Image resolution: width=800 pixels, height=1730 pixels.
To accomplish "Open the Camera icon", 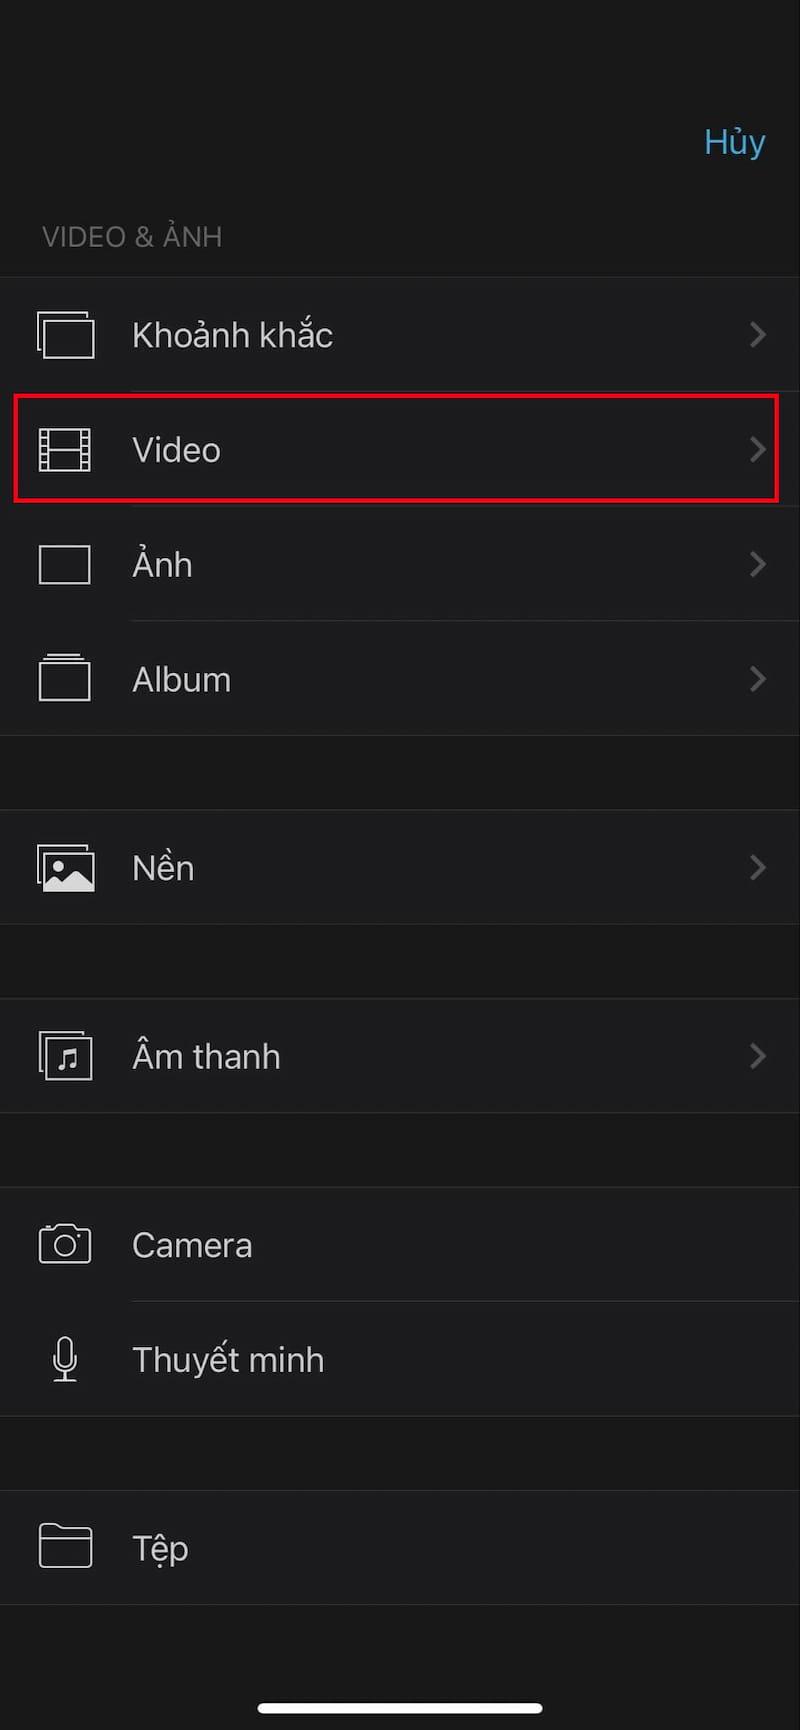I will tap(64, 1244).
